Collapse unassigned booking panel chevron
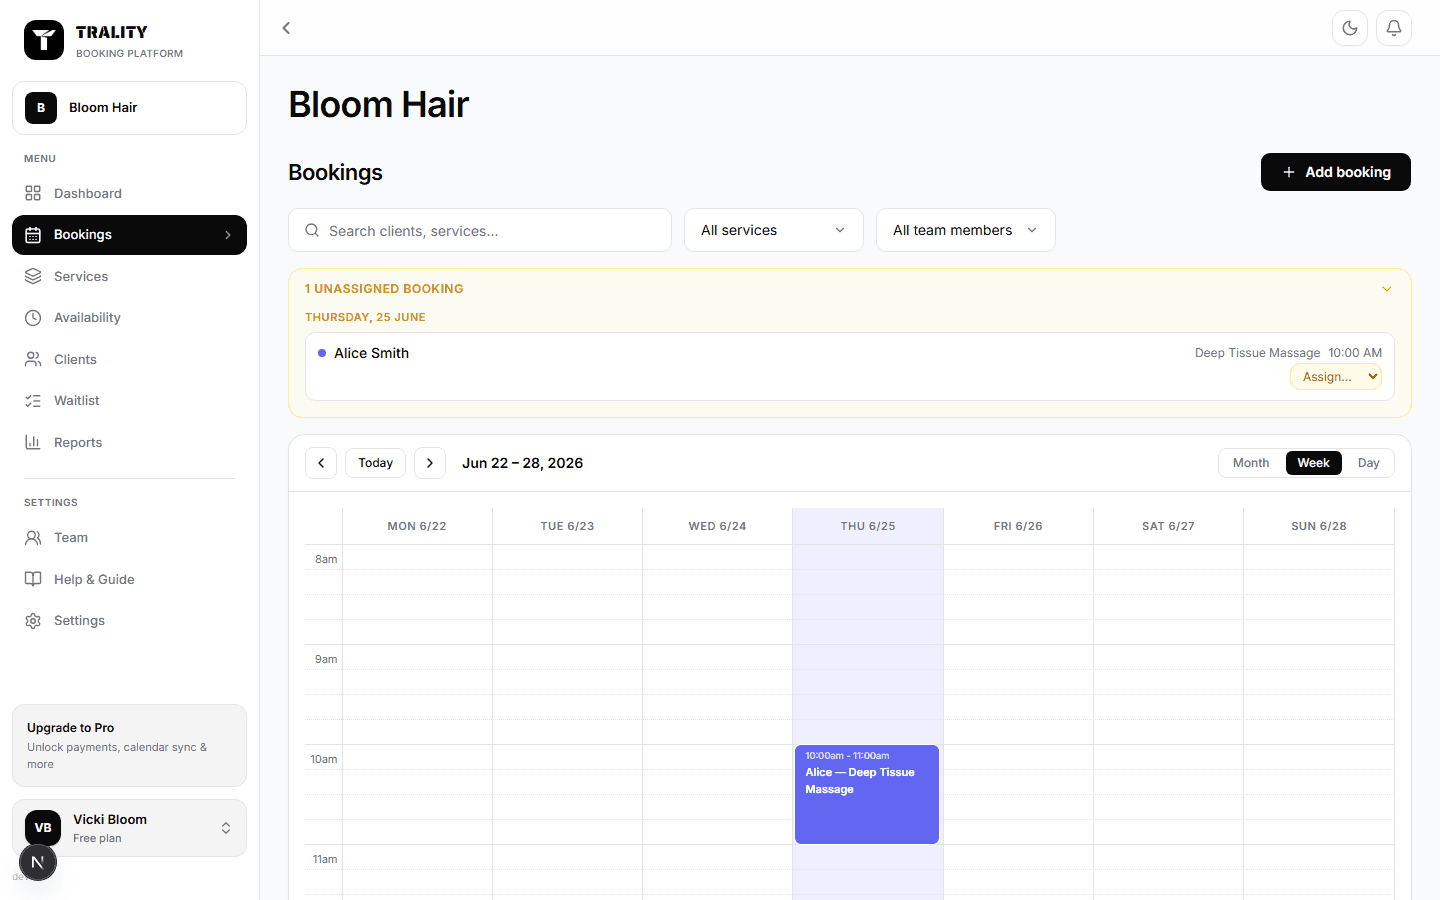Screen dimensions: 1440x900 1387,289
